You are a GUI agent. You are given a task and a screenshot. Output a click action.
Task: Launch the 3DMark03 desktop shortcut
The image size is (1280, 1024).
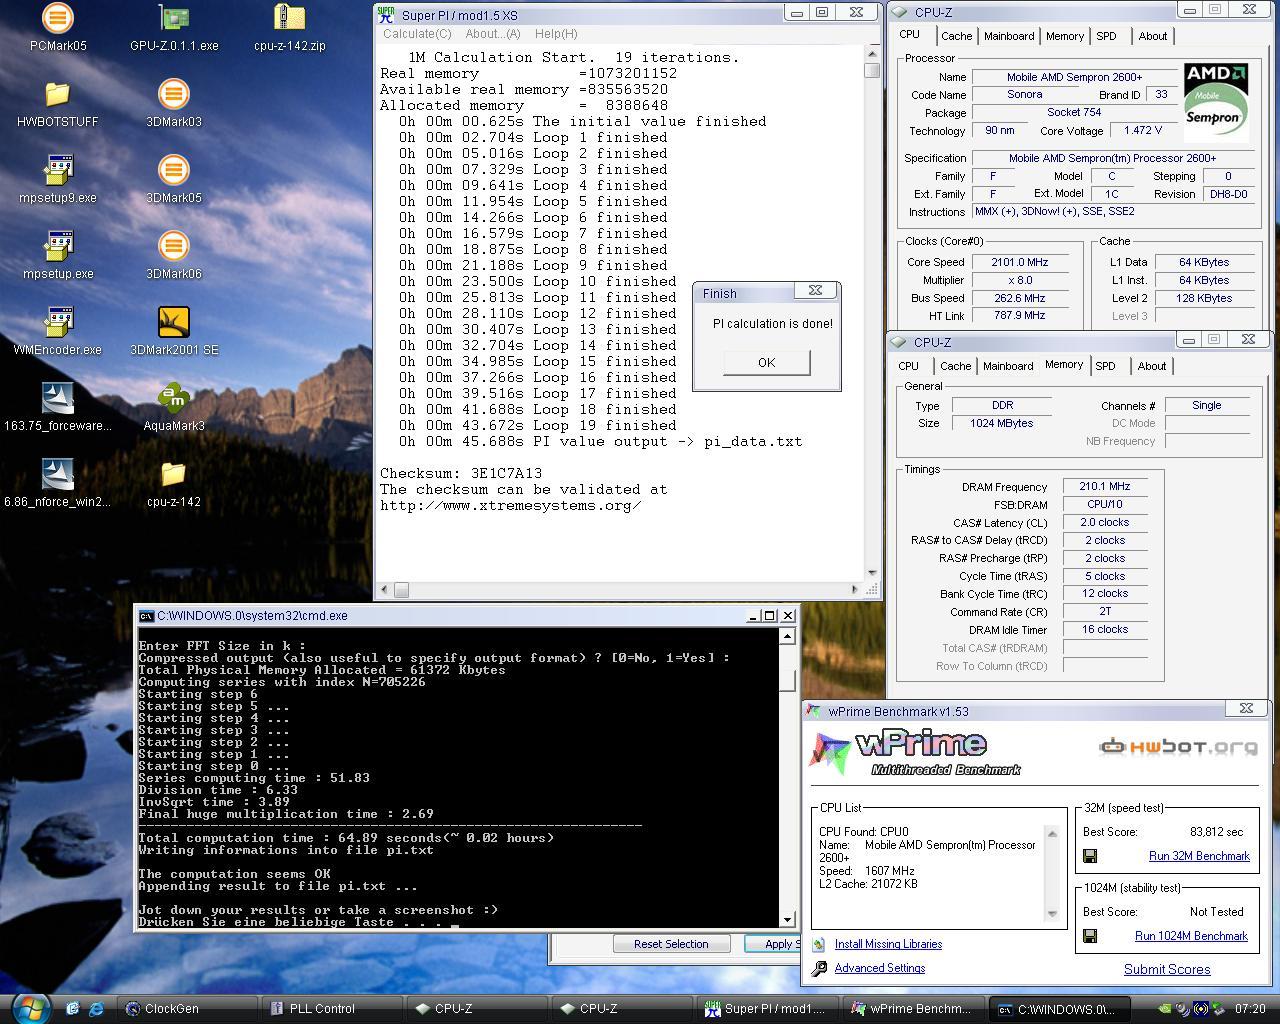[174, 94]
